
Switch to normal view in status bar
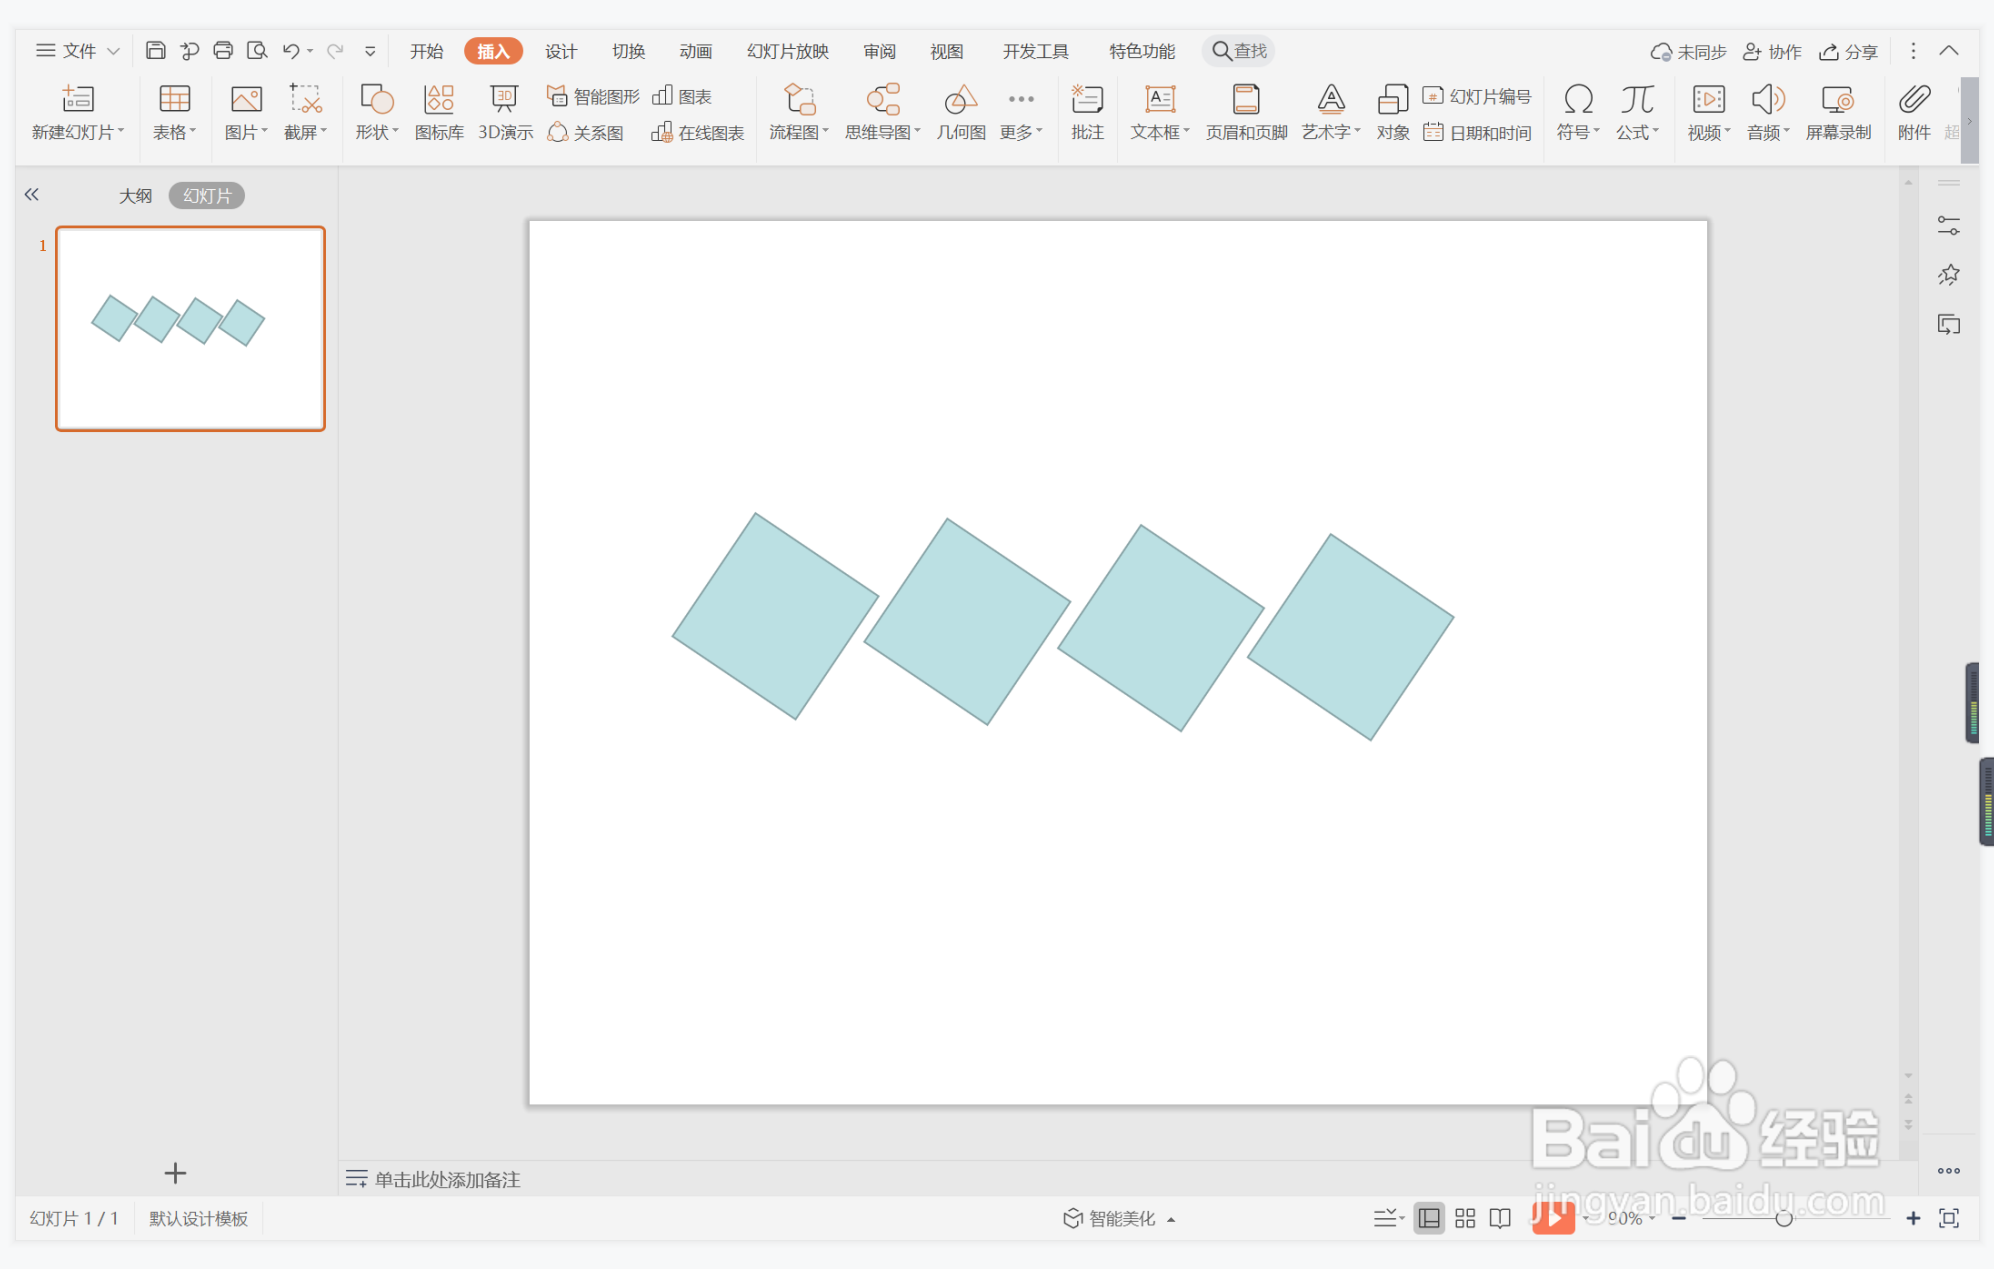(1429, 1218)
